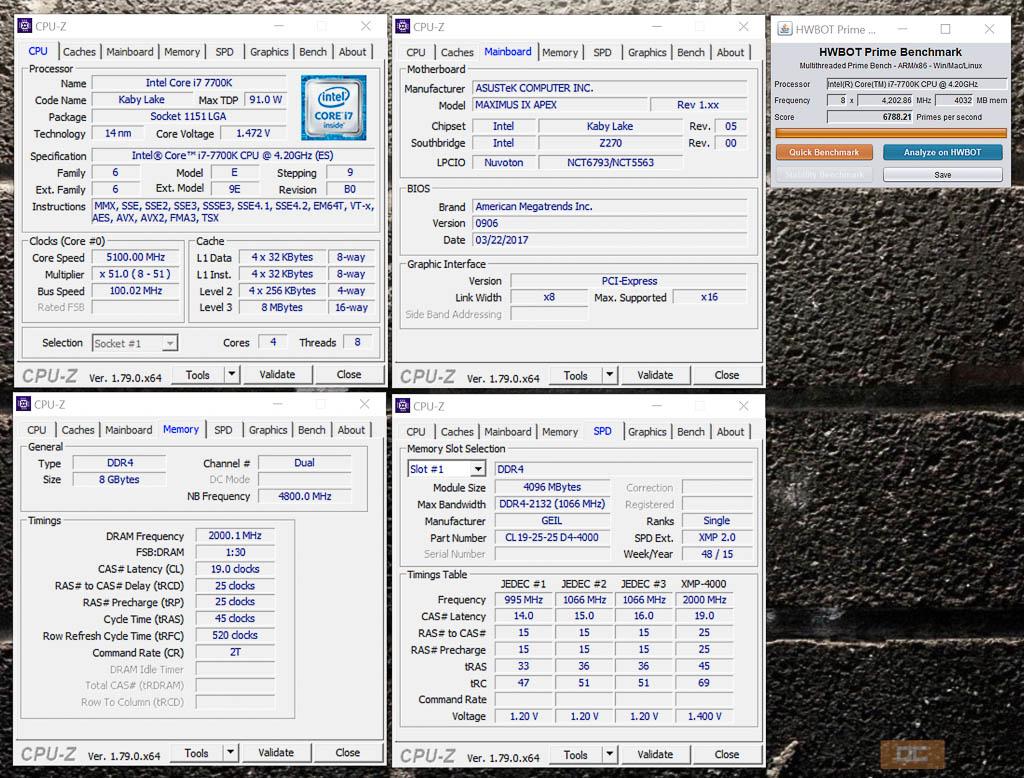Open Tools dropdown arrow in CPU tab window
Viewport: 1024px width, 778px height.
tap(232, 374)
